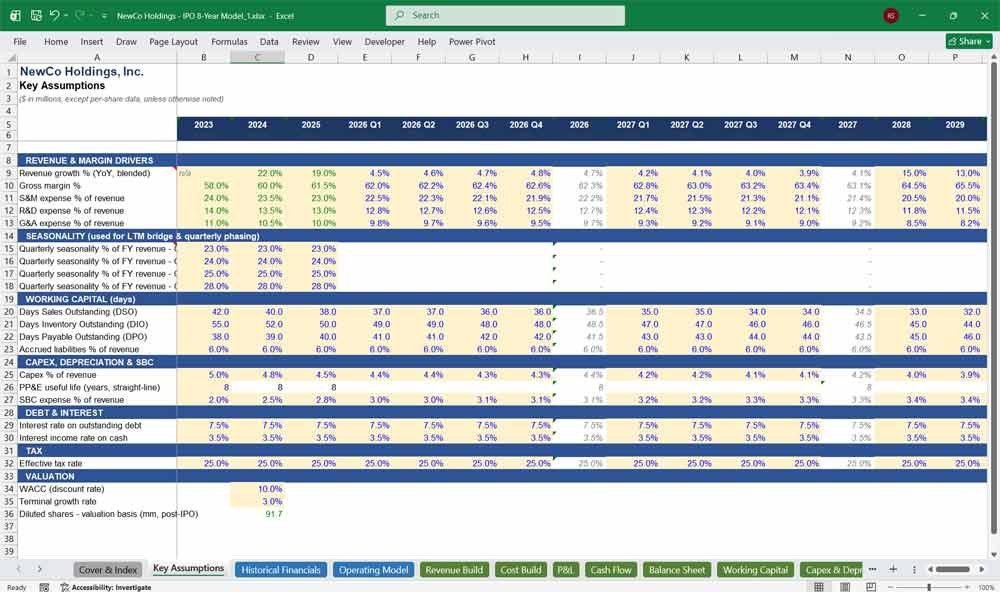This screenshot has width=1000, height=592.
Task: Click the 'Effective tax rate' label
Action: [x=50, y=463]
